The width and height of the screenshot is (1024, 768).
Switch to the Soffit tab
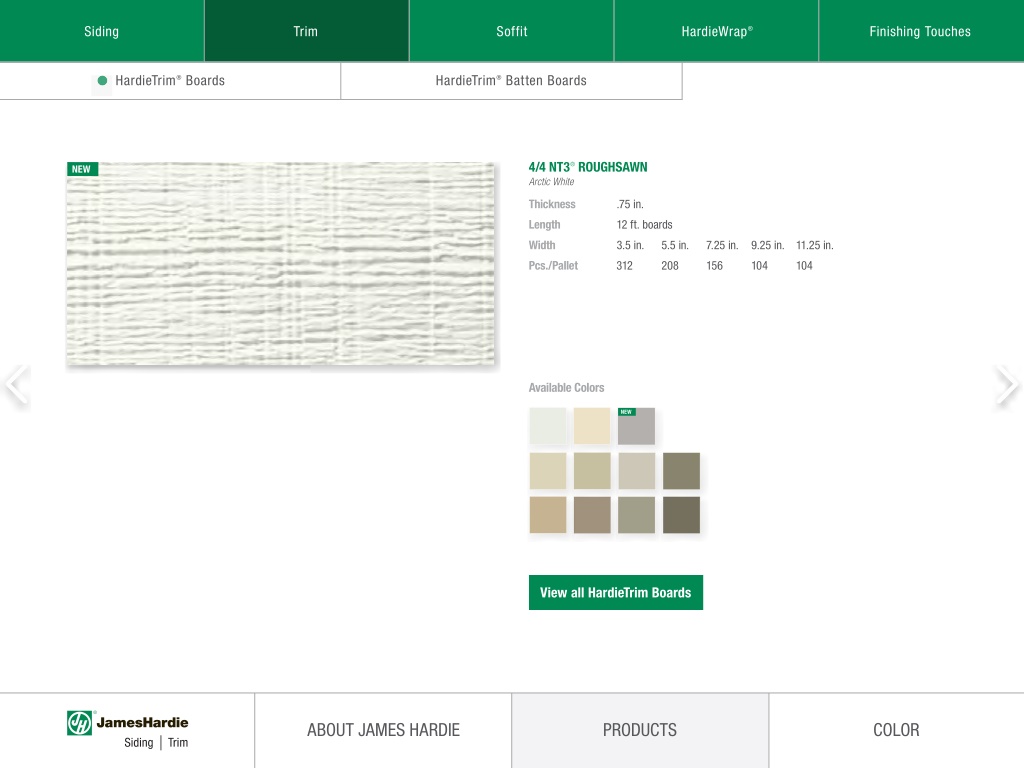click(511, 31)
